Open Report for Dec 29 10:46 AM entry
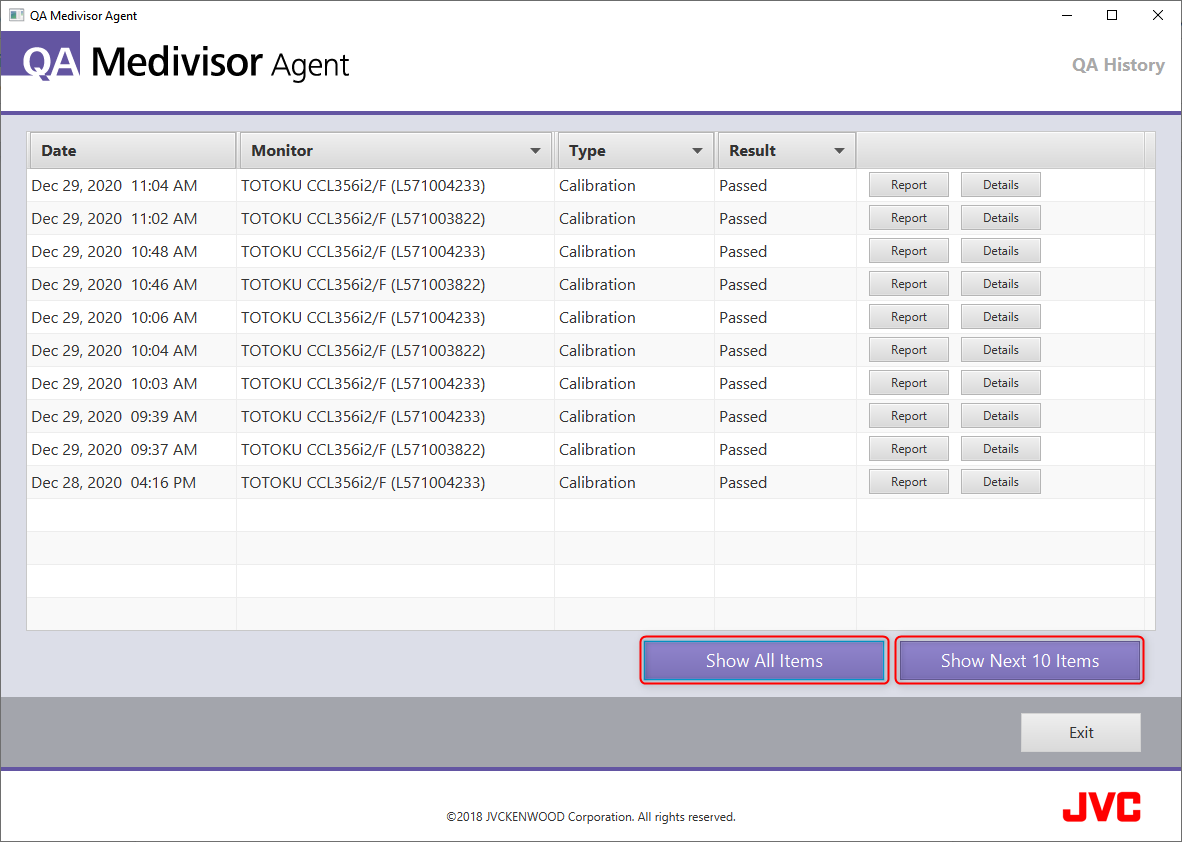1182x842 pixels. tap(908, 284)
